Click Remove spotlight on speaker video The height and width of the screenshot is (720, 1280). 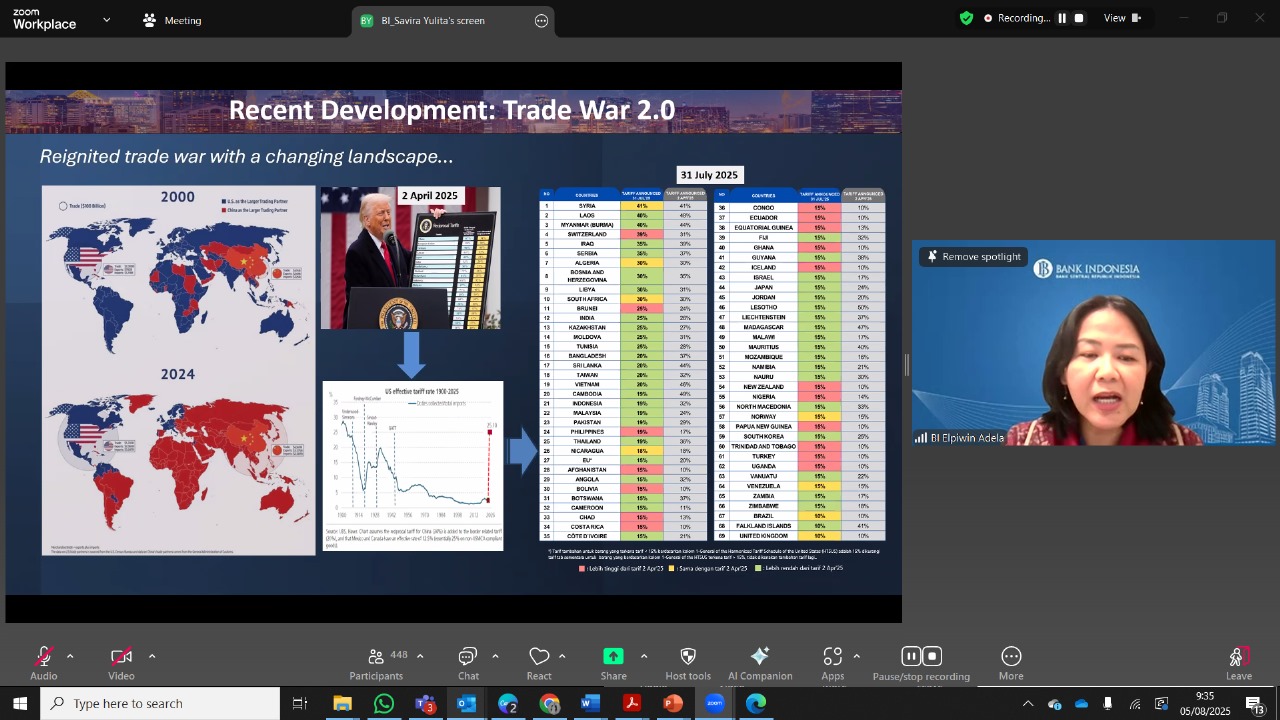(974, 257)
